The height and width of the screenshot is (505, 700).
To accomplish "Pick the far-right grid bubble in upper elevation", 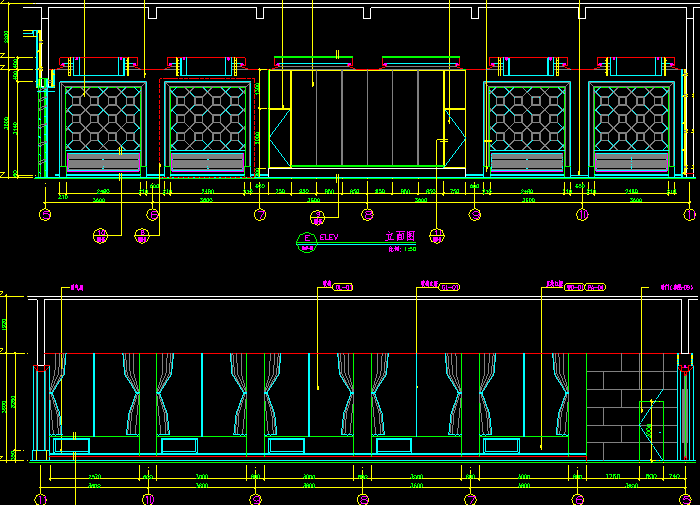I will pos(690,214).
